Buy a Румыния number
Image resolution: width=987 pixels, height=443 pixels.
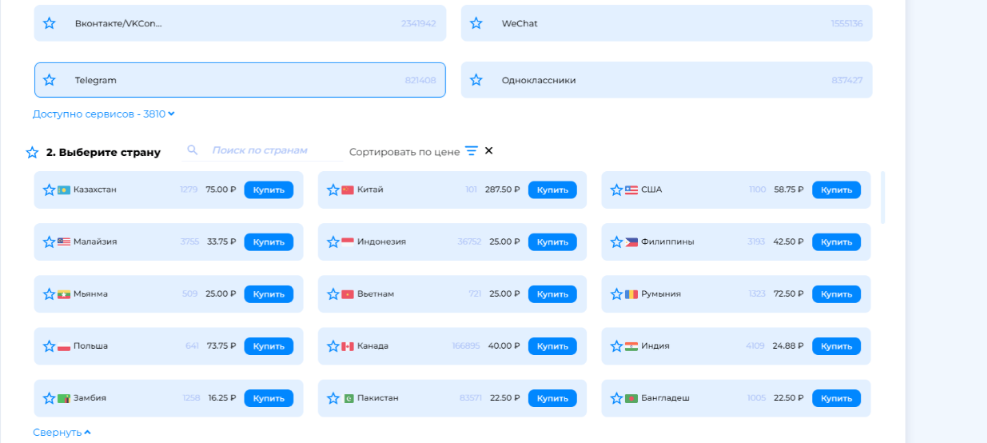coord(837,294)
